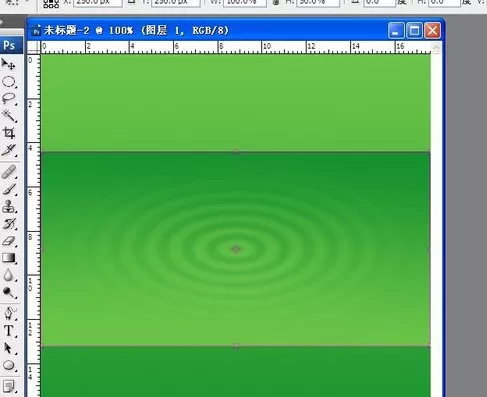
Task: Click the document window title bar text
Action: (x=136, y=30)
